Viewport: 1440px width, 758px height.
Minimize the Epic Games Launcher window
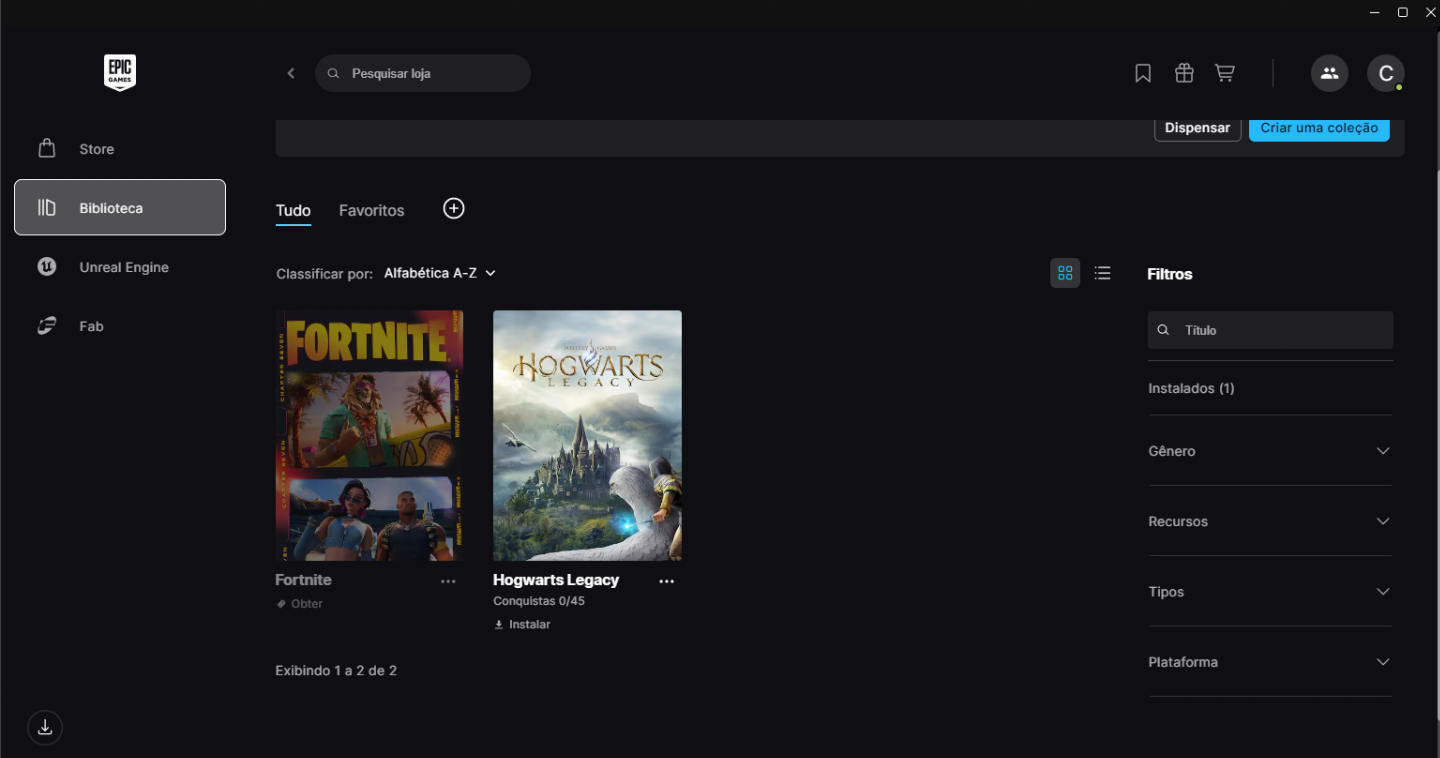[x=1374, y=12]
